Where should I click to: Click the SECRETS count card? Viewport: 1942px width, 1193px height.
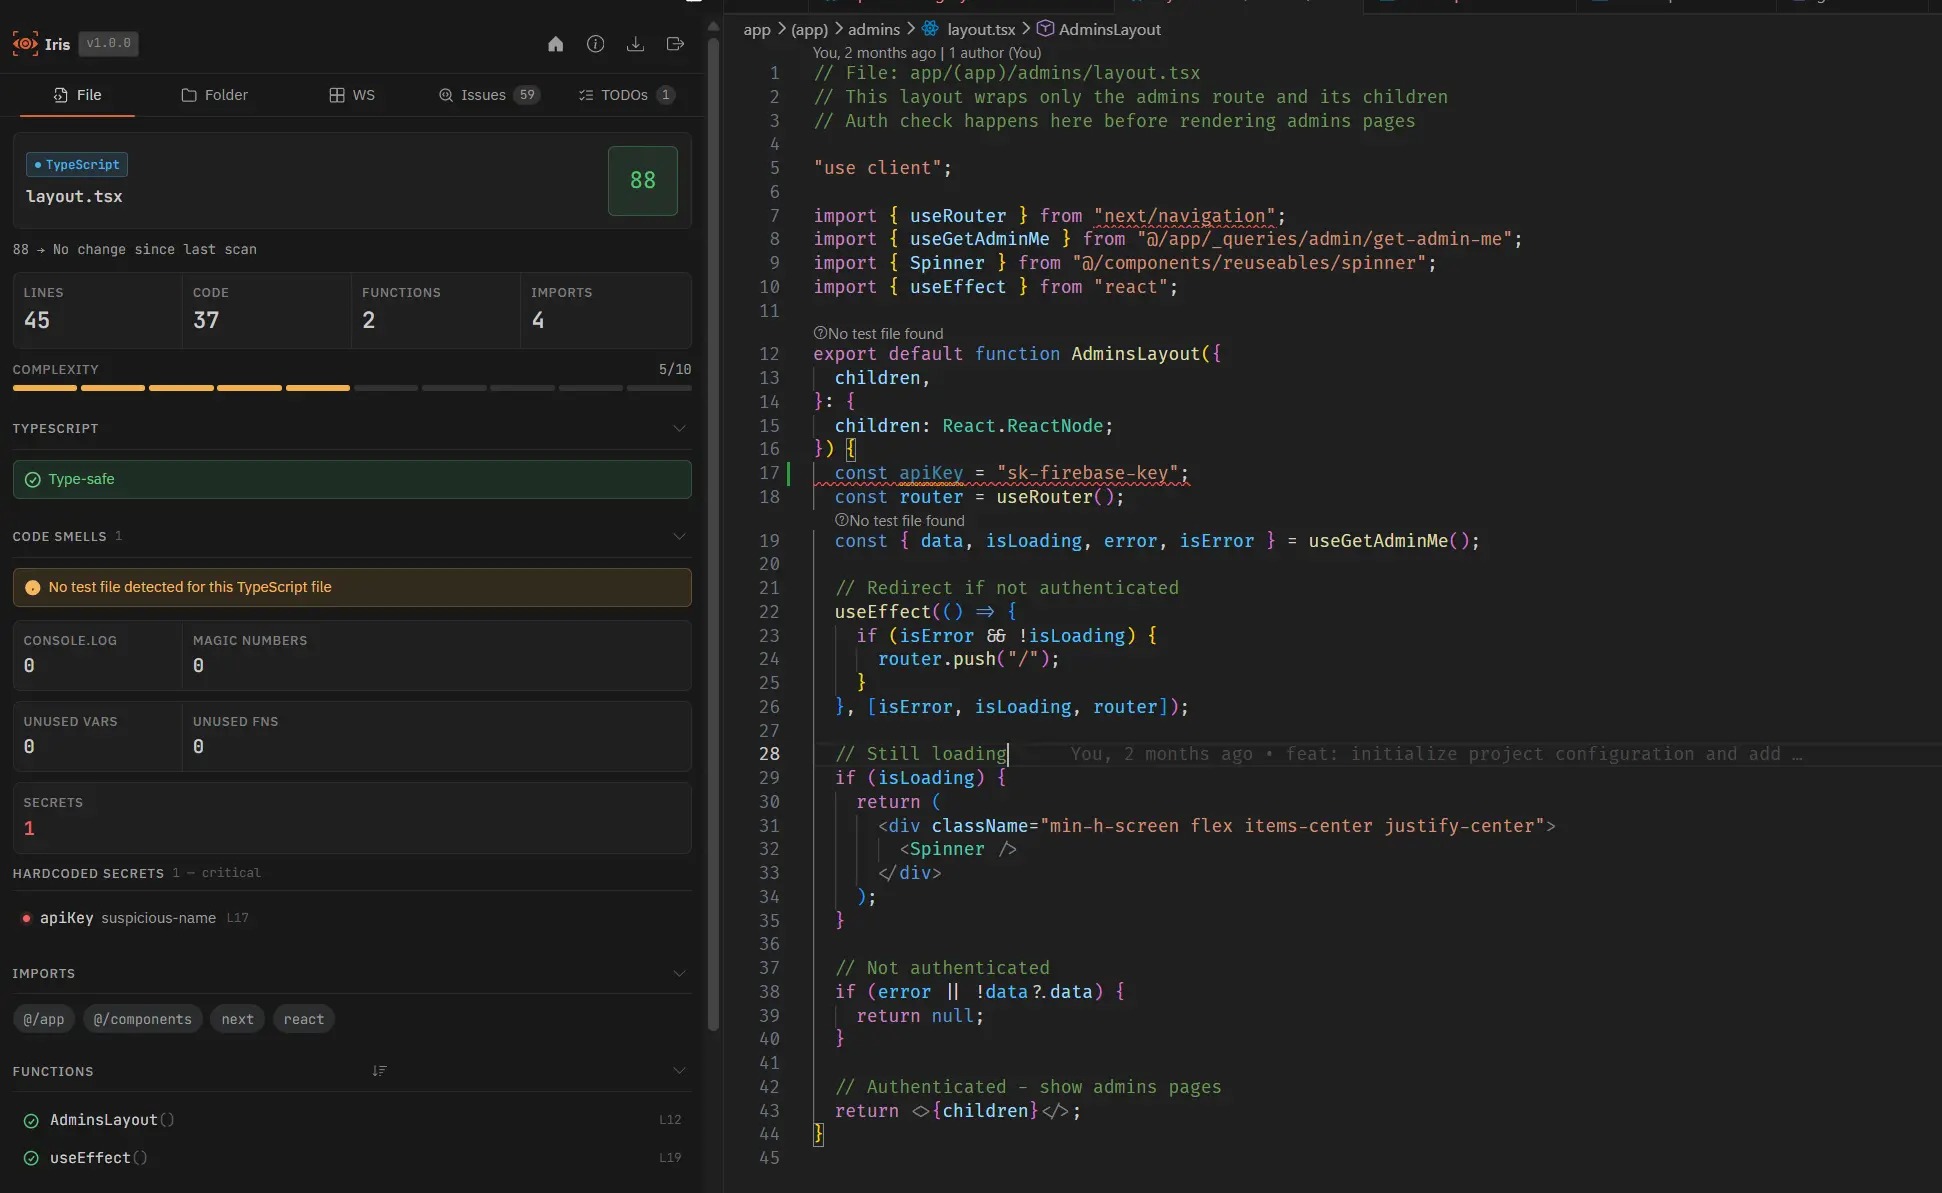[x=352, y=818]
